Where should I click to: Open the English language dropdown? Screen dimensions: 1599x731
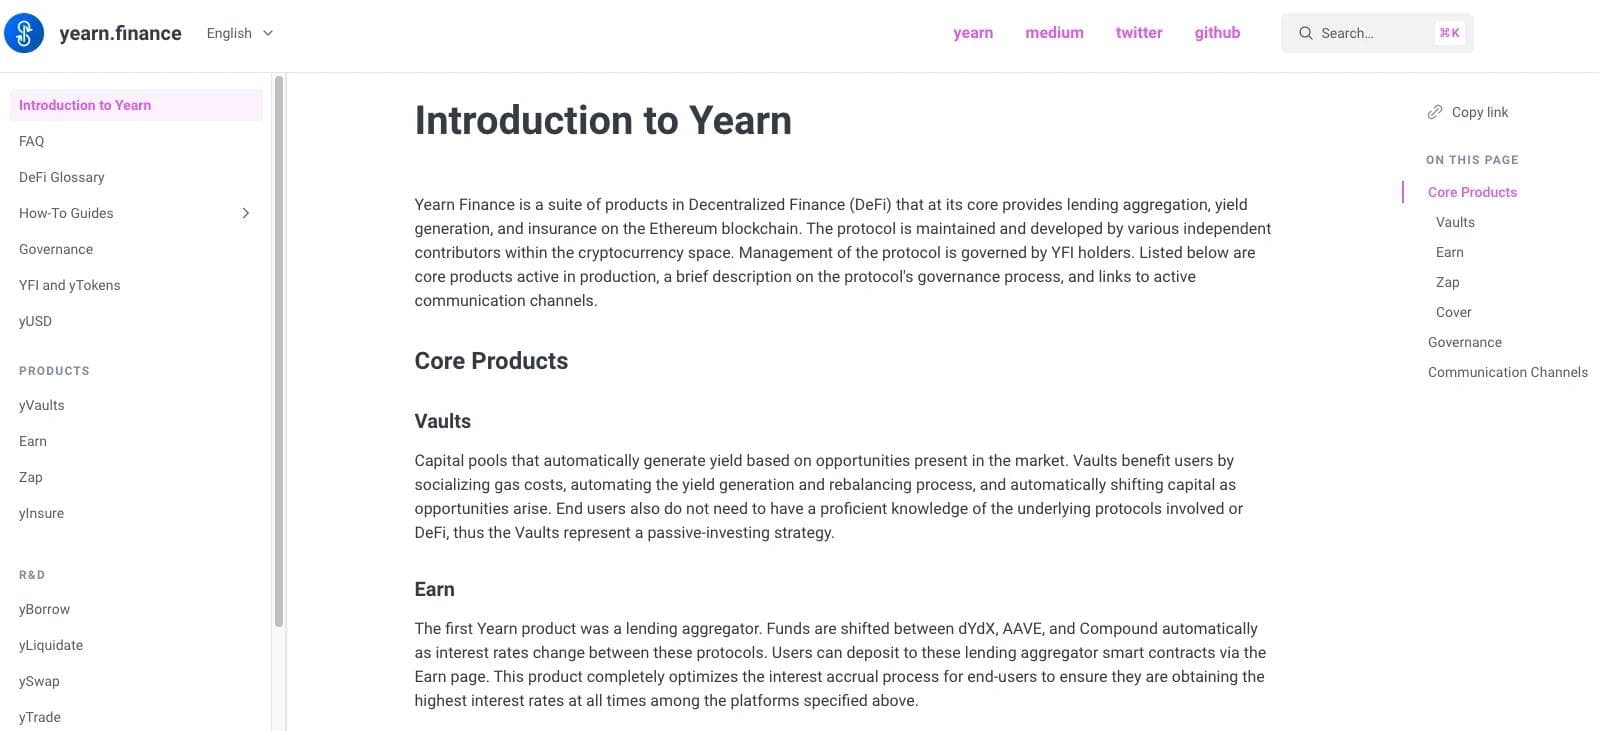[x=239, y=32]
